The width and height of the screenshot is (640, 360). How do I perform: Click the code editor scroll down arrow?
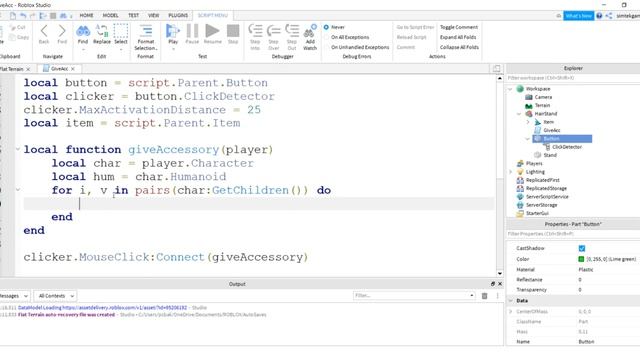coord(500,273)
